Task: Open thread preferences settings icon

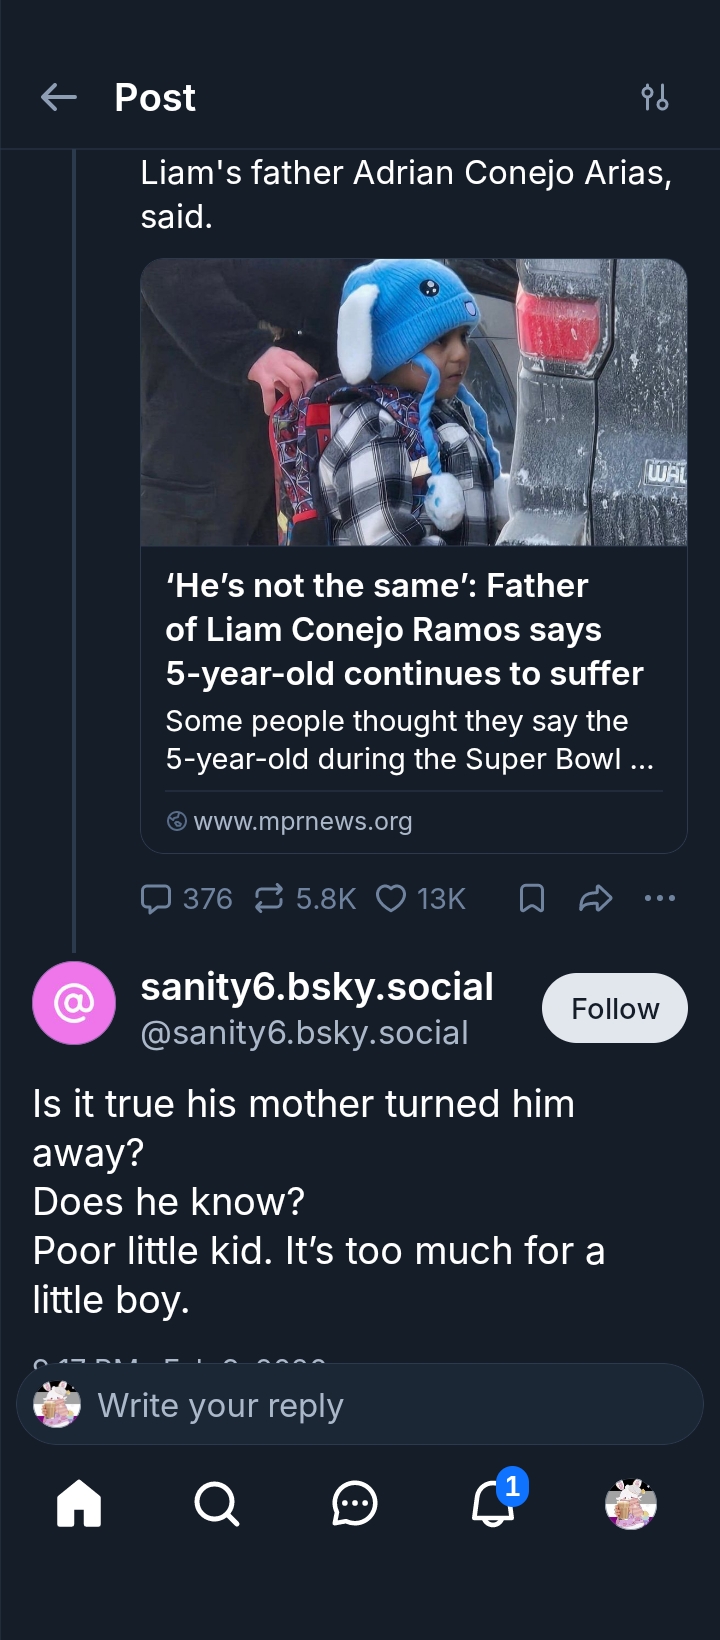Action: click(655, 97)
